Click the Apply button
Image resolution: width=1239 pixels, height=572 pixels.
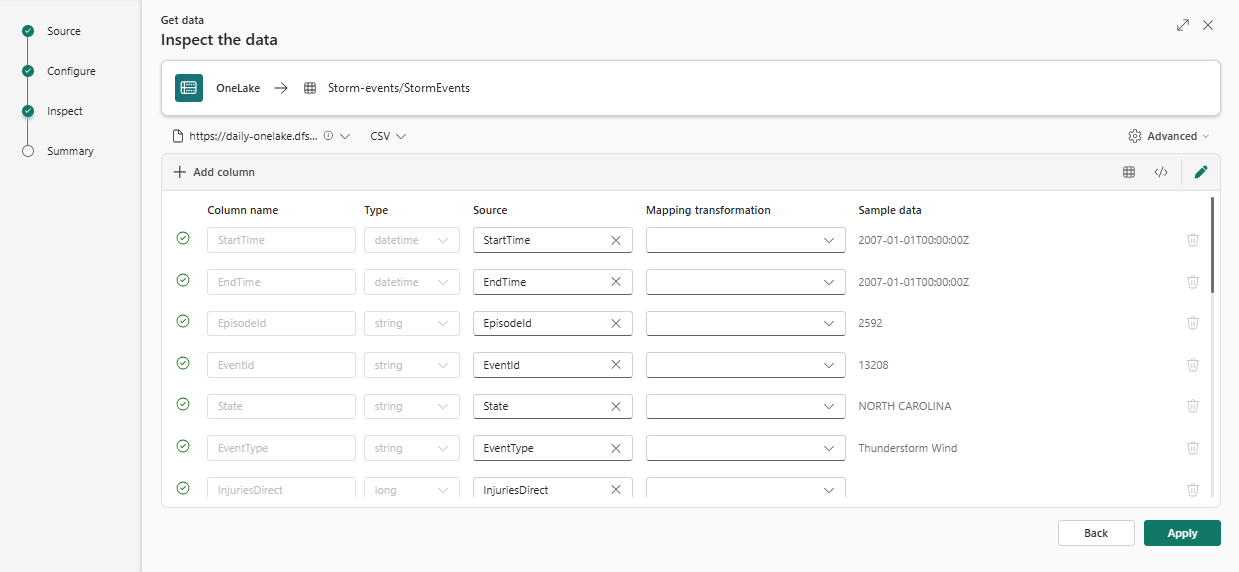pos(1182,533)
